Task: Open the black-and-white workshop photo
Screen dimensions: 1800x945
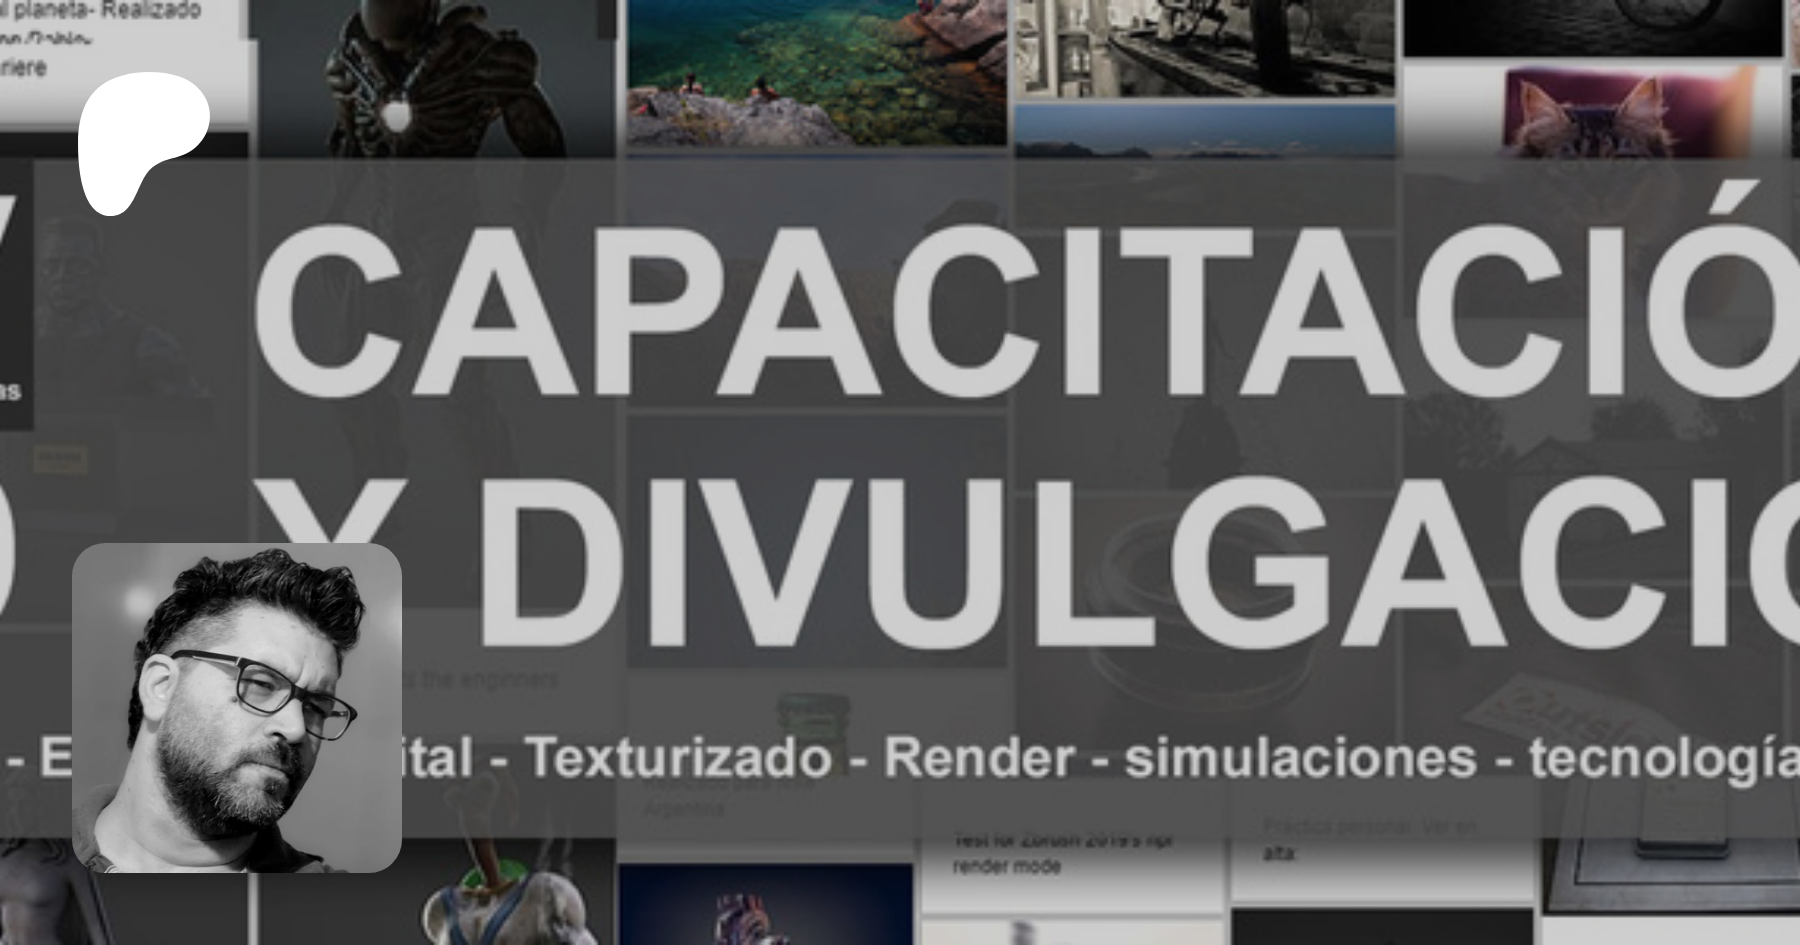Action: (1204, 47)
